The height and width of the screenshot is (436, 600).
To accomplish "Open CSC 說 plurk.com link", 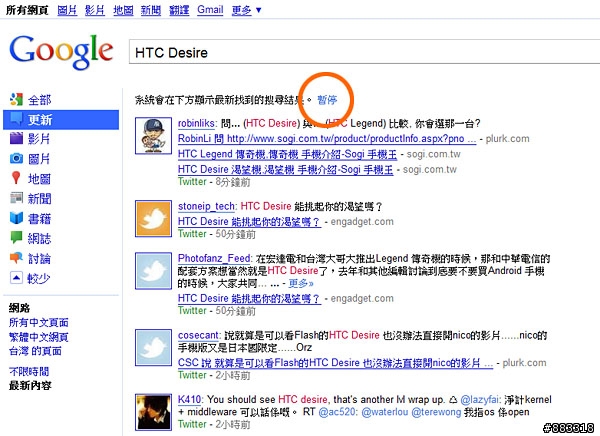I will point(335,363).
